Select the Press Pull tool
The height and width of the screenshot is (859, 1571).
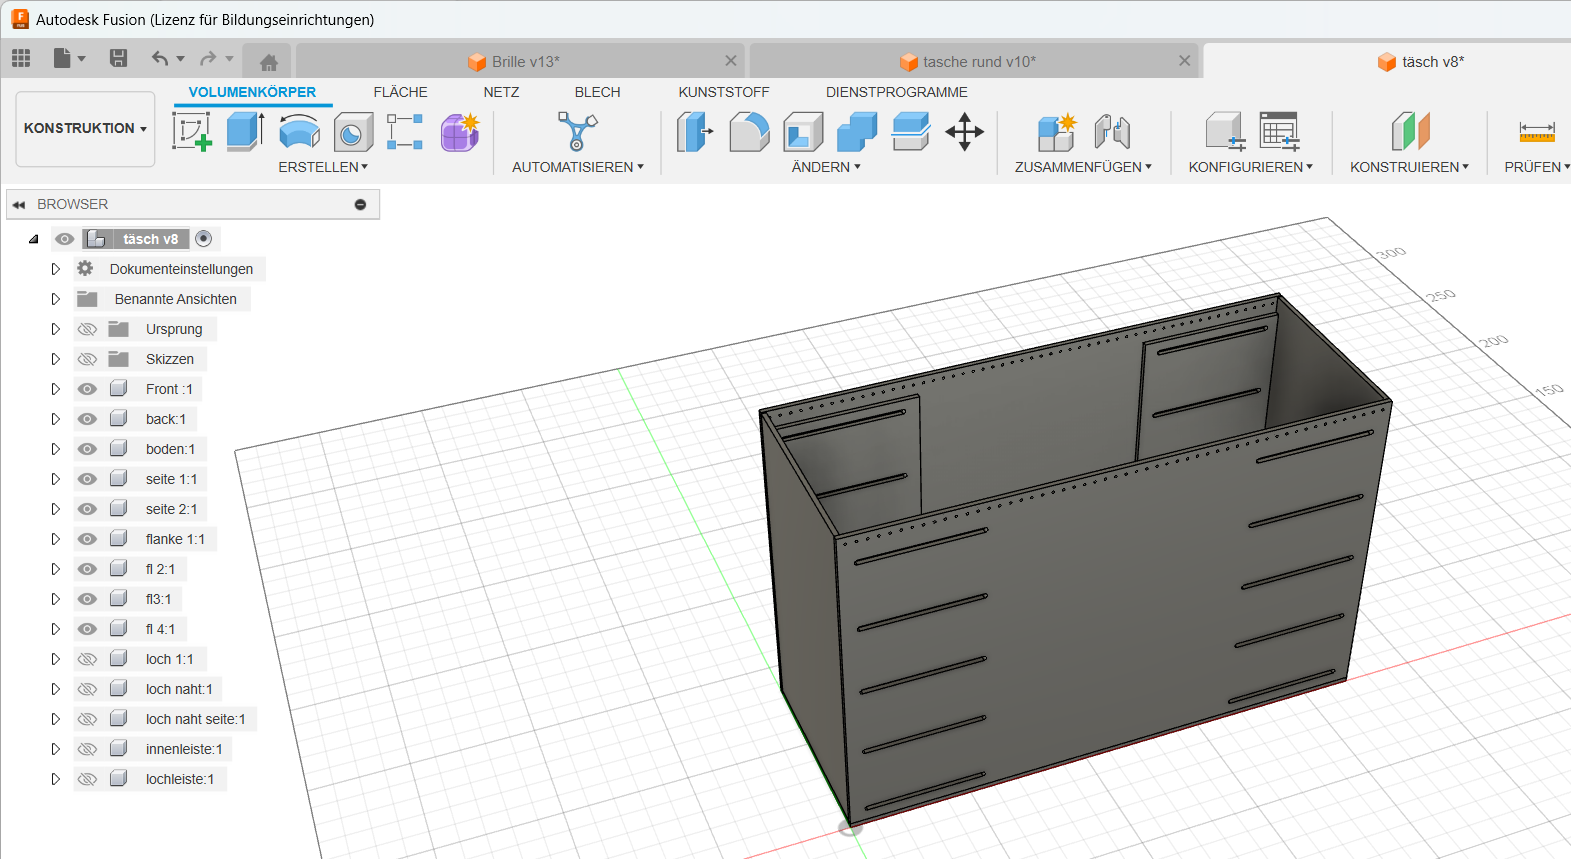pos(695,131)
